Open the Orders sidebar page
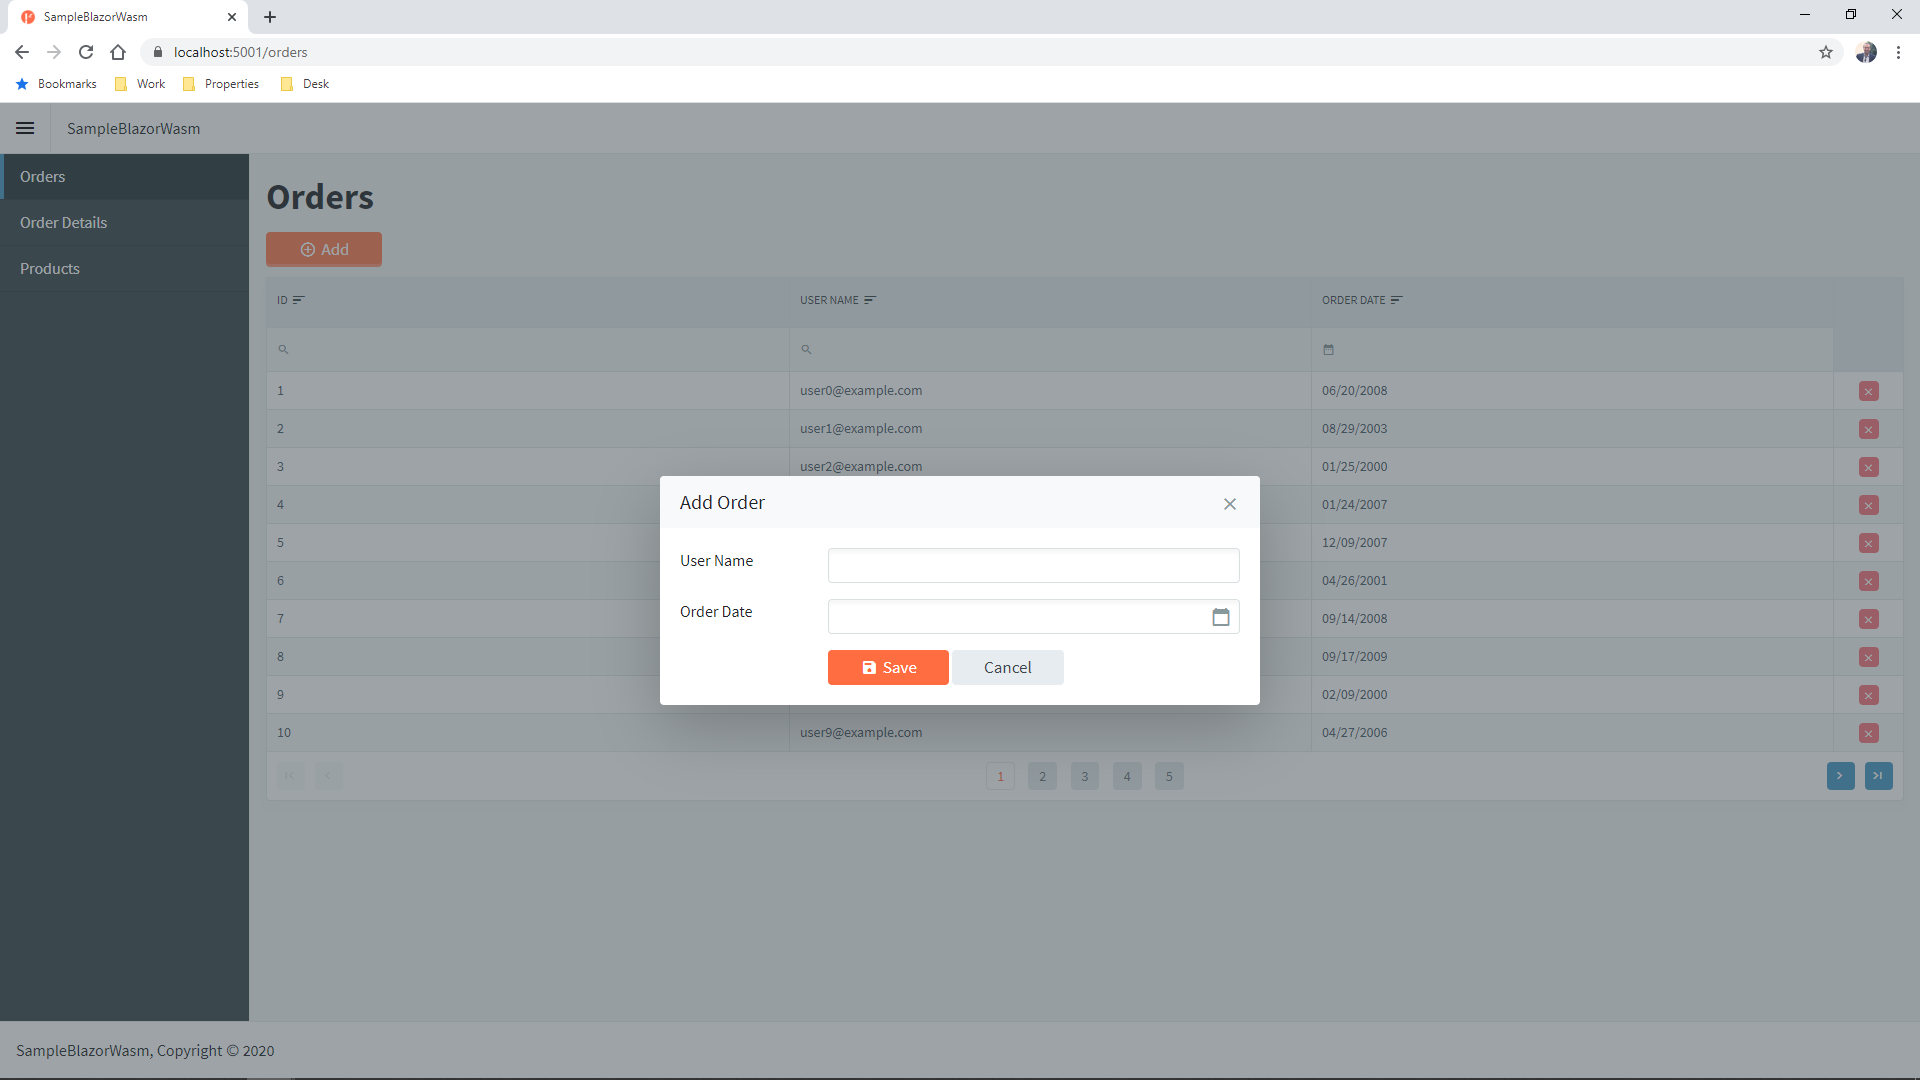 coord(124,177)
